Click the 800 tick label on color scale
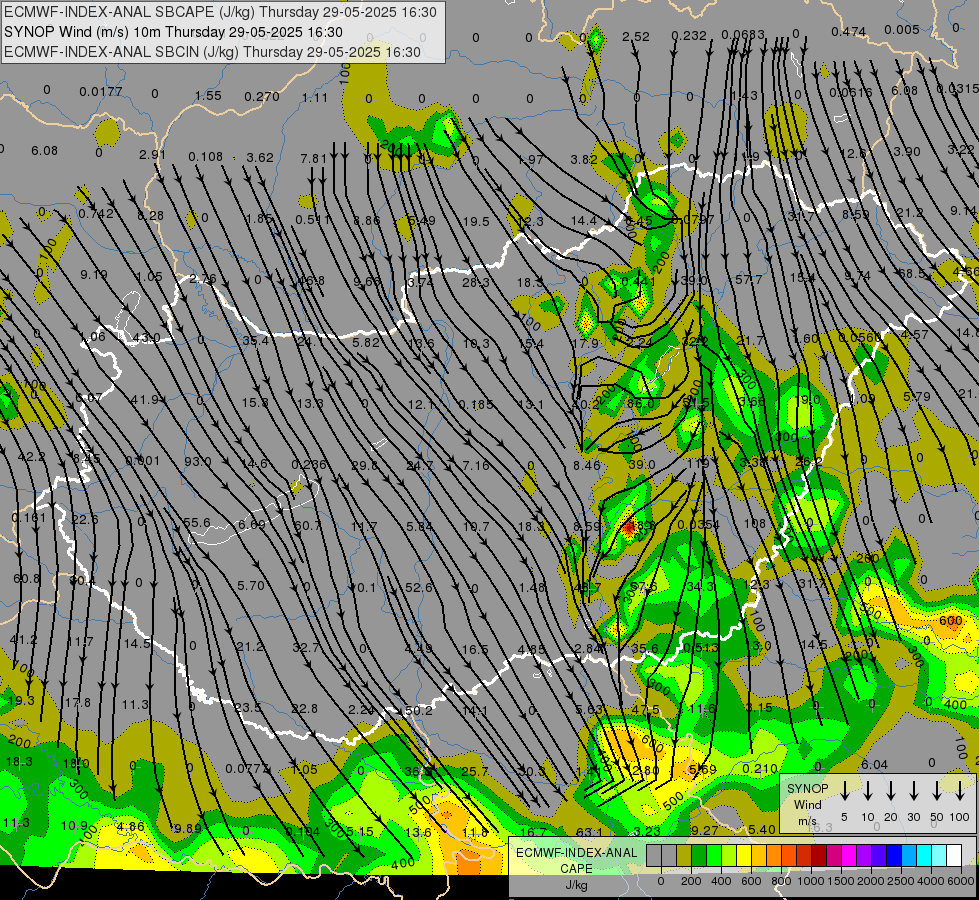This screenshot has width=979, height=900. pos(780,881)
